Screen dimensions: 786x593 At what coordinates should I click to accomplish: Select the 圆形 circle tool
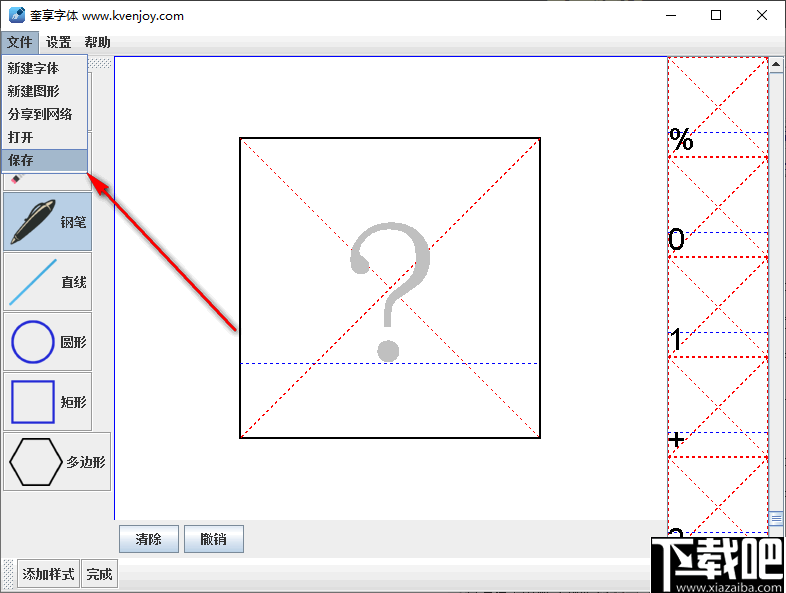point(48,341)
